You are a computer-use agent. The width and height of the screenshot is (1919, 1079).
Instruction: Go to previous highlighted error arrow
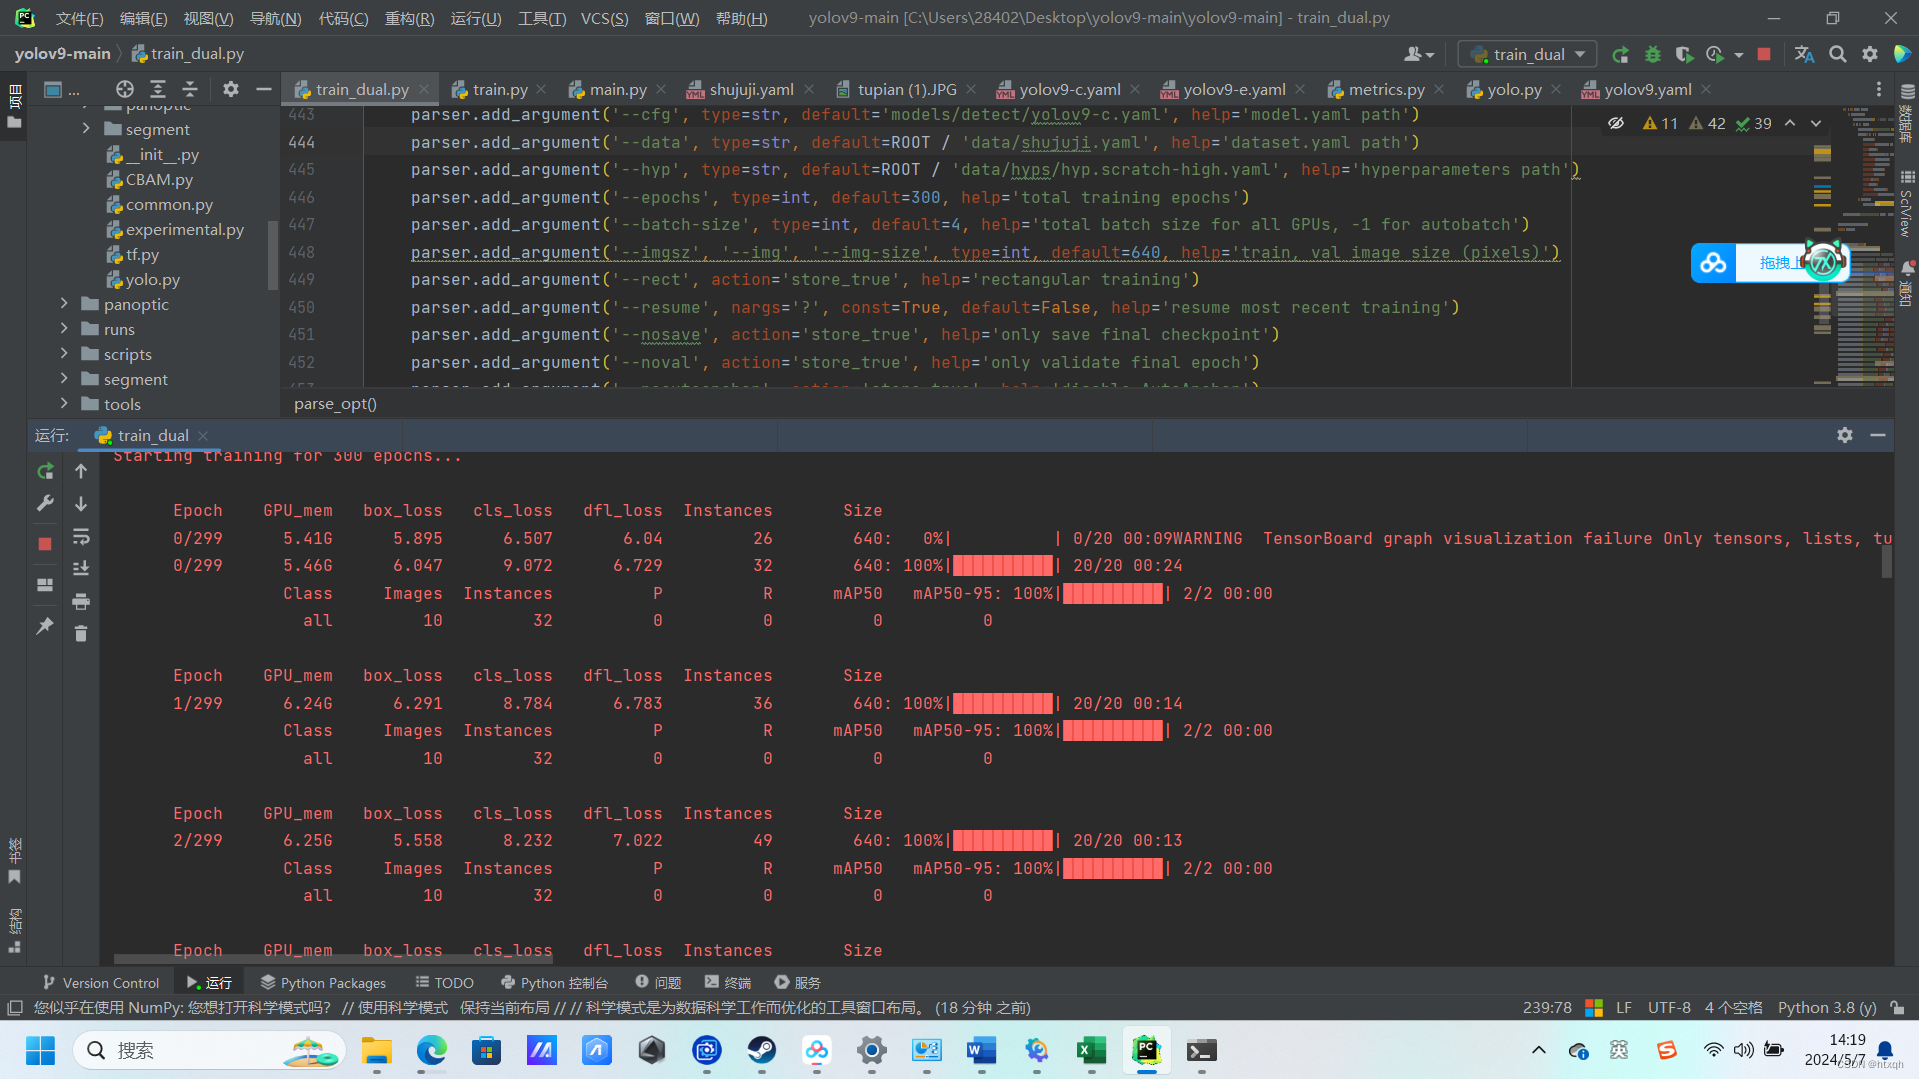1790,123
